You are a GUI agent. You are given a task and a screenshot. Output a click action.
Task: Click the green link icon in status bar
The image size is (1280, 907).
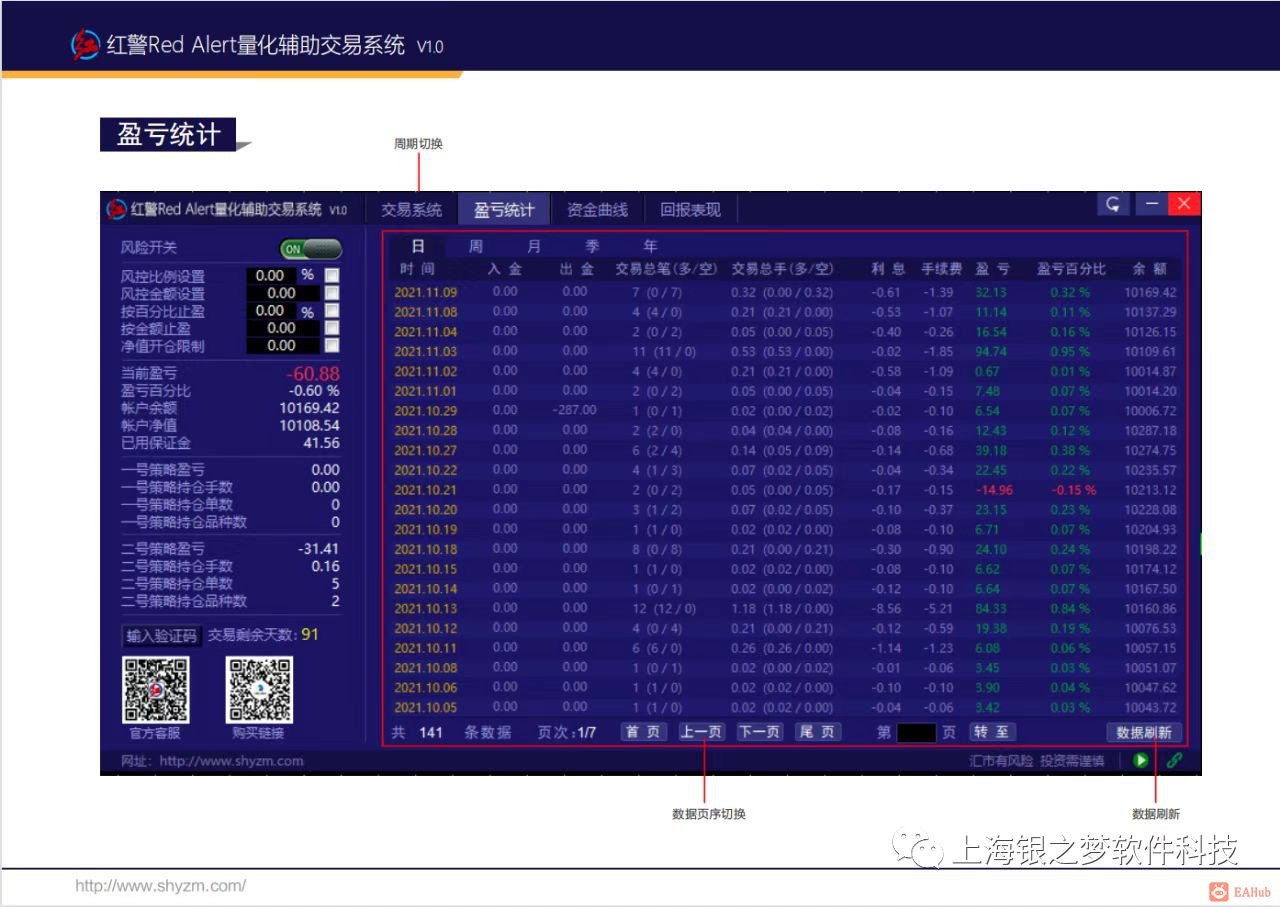[1174, 760]
